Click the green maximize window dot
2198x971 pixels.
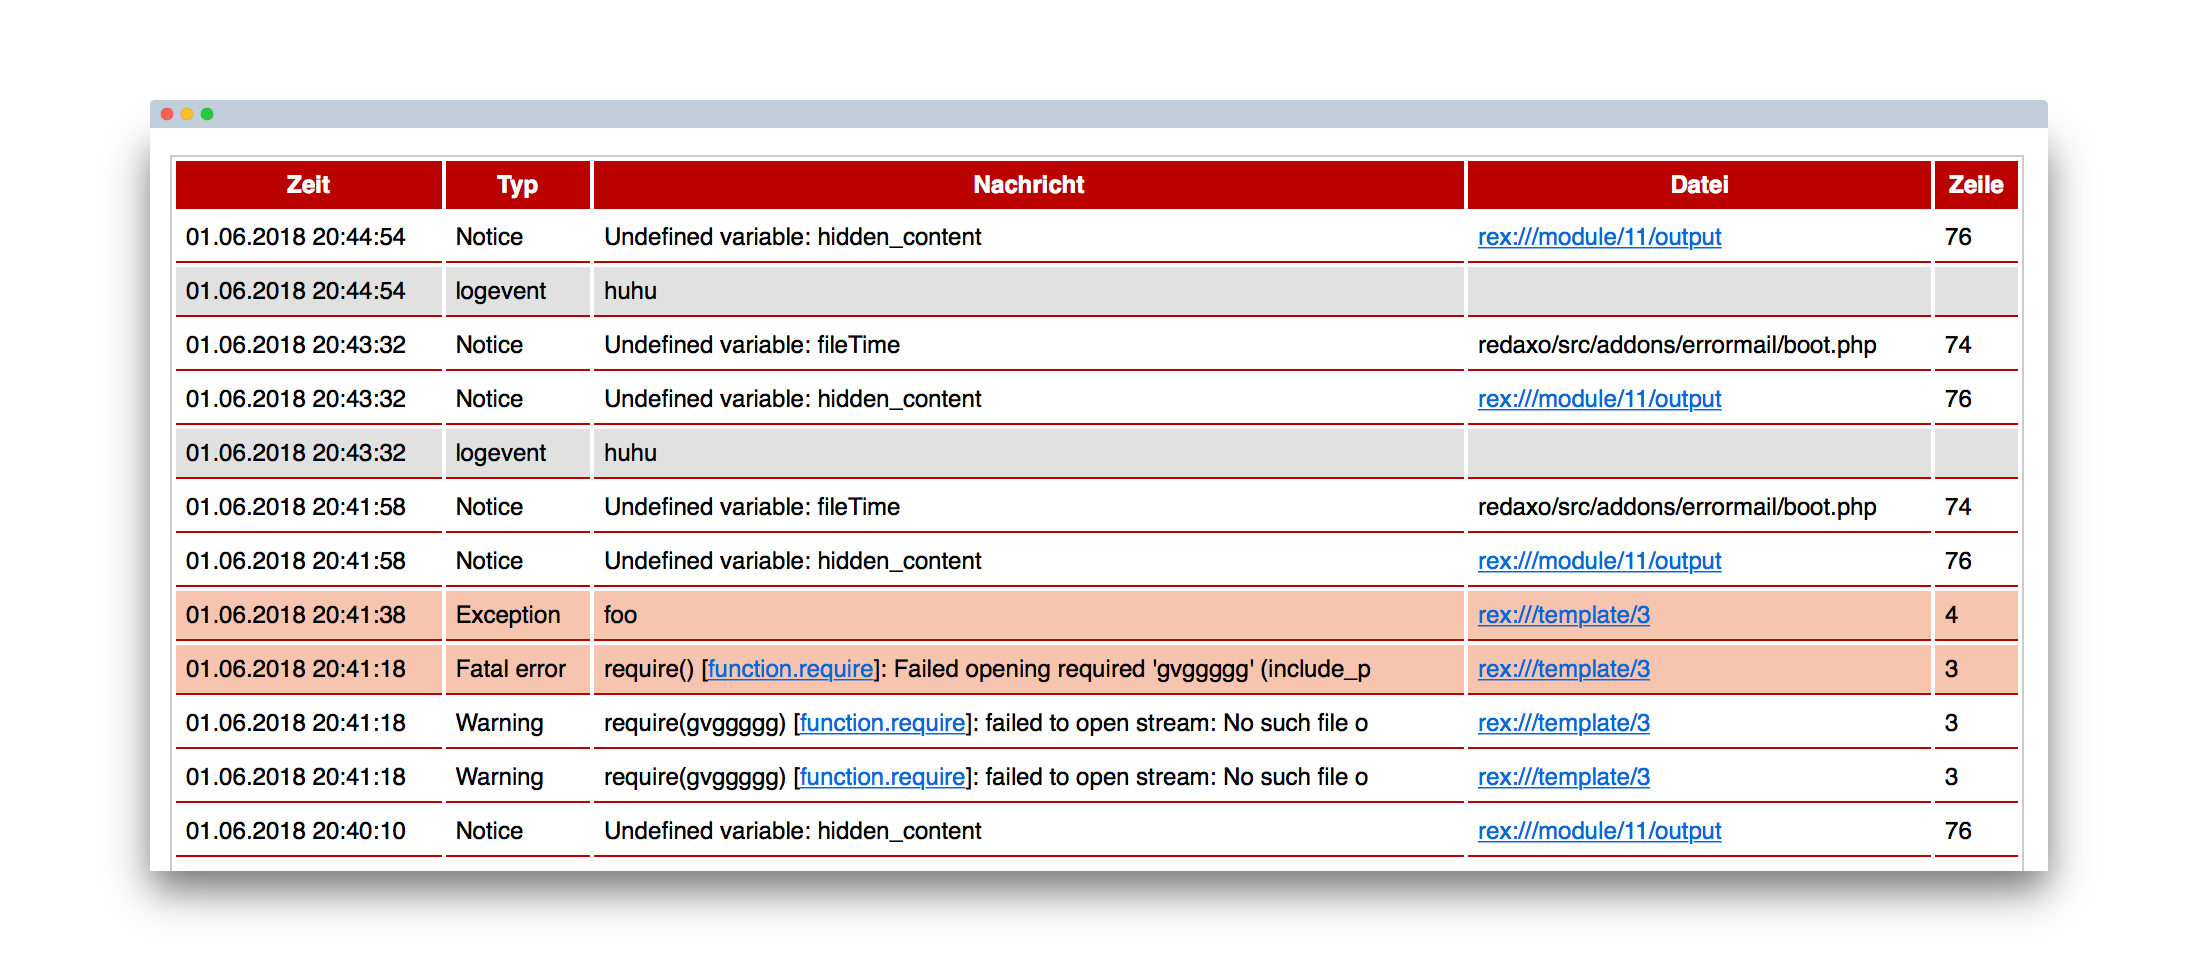pyautogui.click(x=207, y=114)
